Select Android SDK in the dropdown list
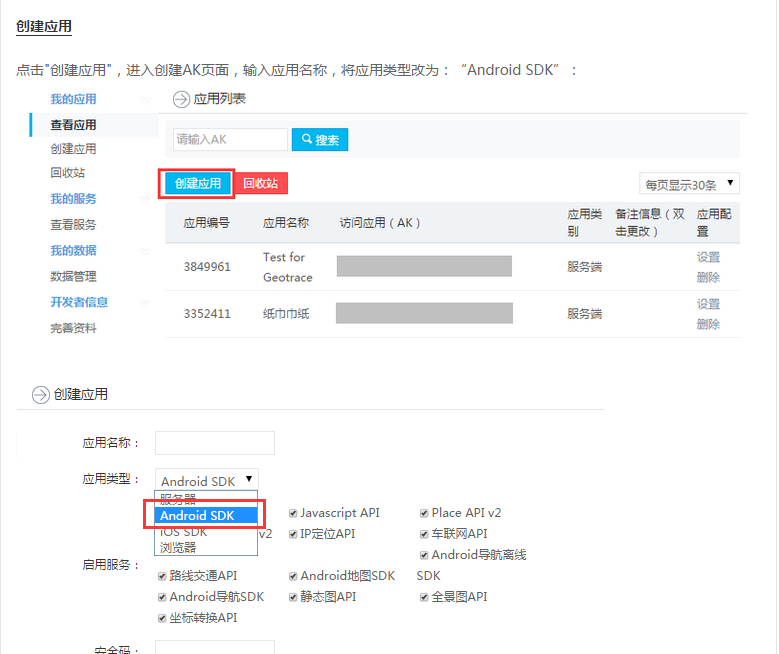779x654 pixels. pyautogui.click(x=203, y=516)
